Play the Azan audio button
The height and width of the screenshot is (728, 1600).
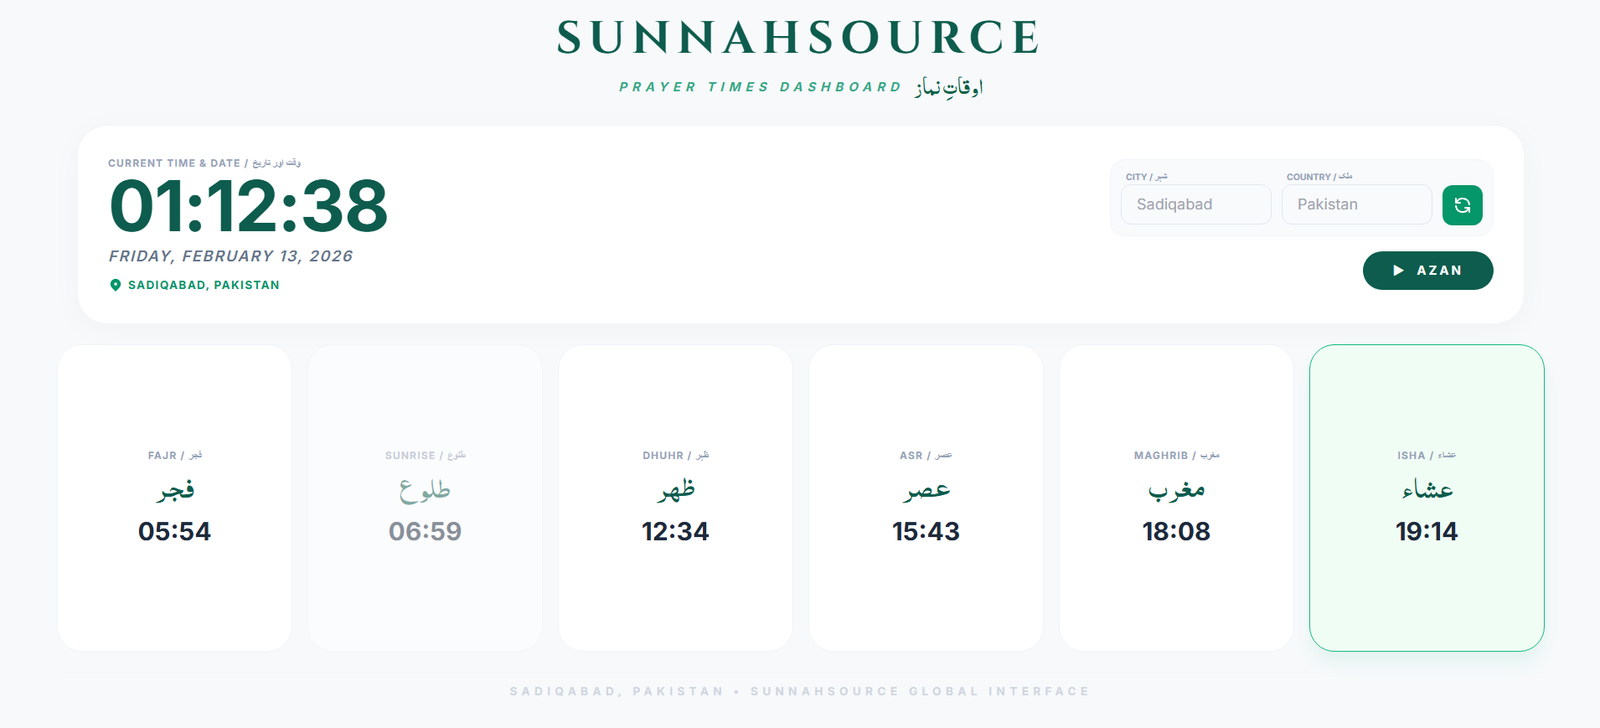[1427, 270]
